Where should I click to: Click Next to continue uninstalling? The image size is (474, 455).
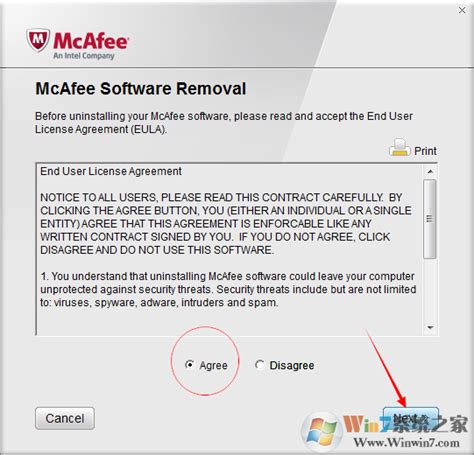[411, 418]
